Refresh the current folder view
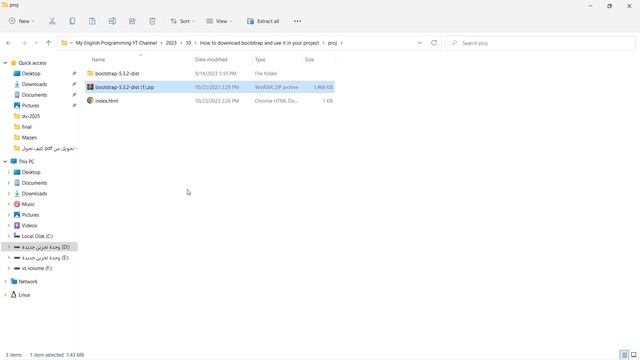Screen dimensions: 640x360 tap(434, 43)
